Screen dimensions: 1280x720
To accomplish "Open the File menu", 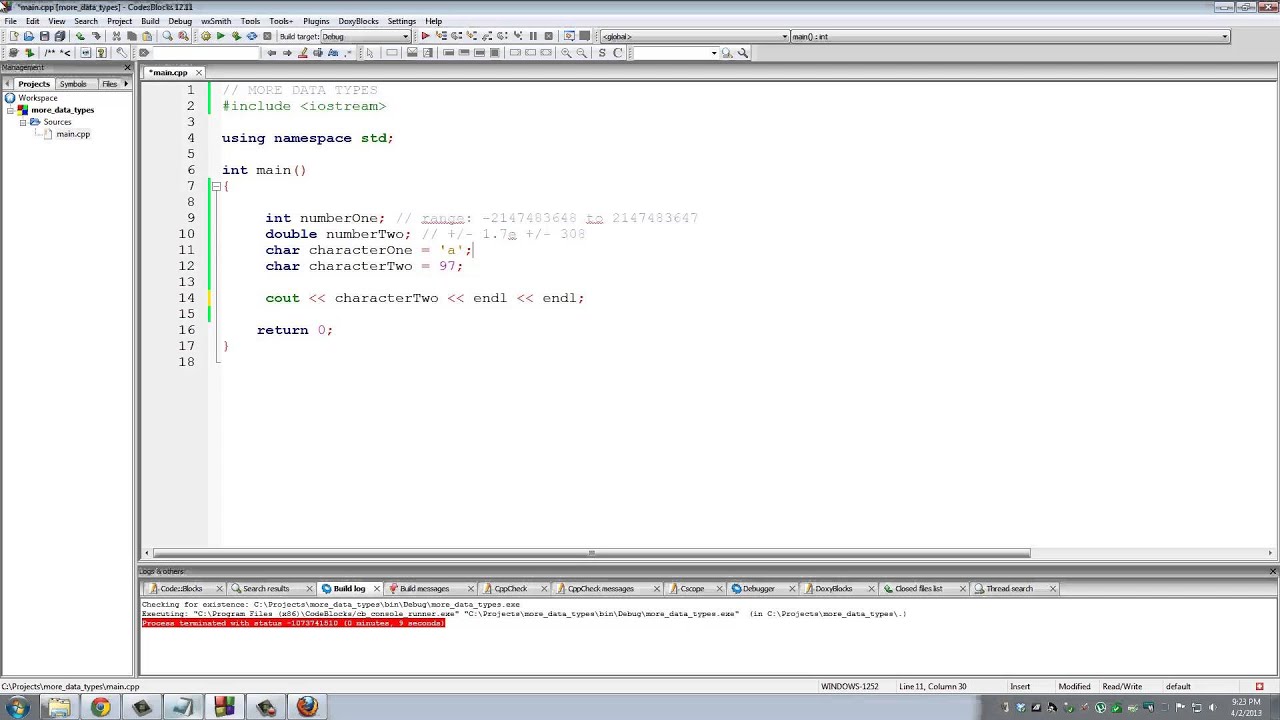I will tap(10, 21).
